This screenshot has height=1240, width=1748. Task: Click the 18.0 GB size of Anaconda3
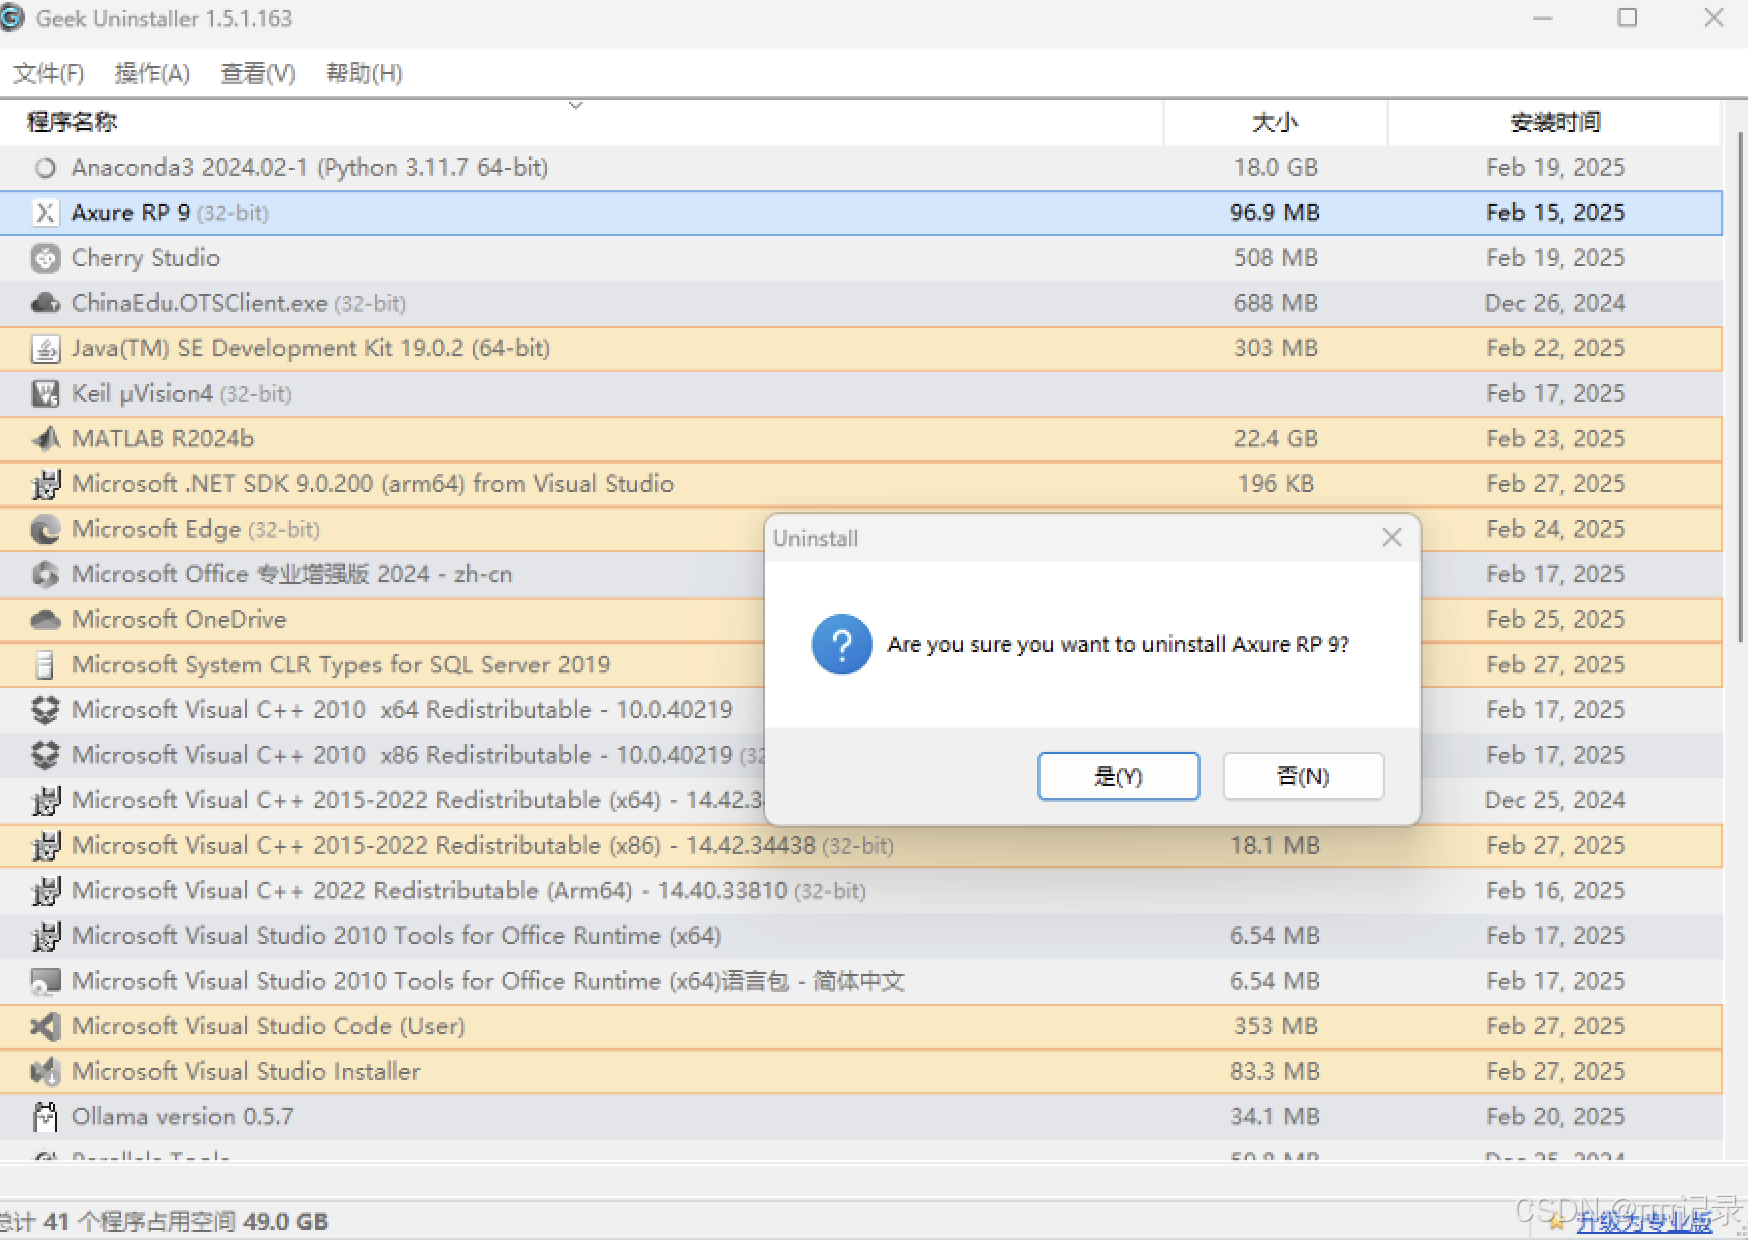(1276, 167)
